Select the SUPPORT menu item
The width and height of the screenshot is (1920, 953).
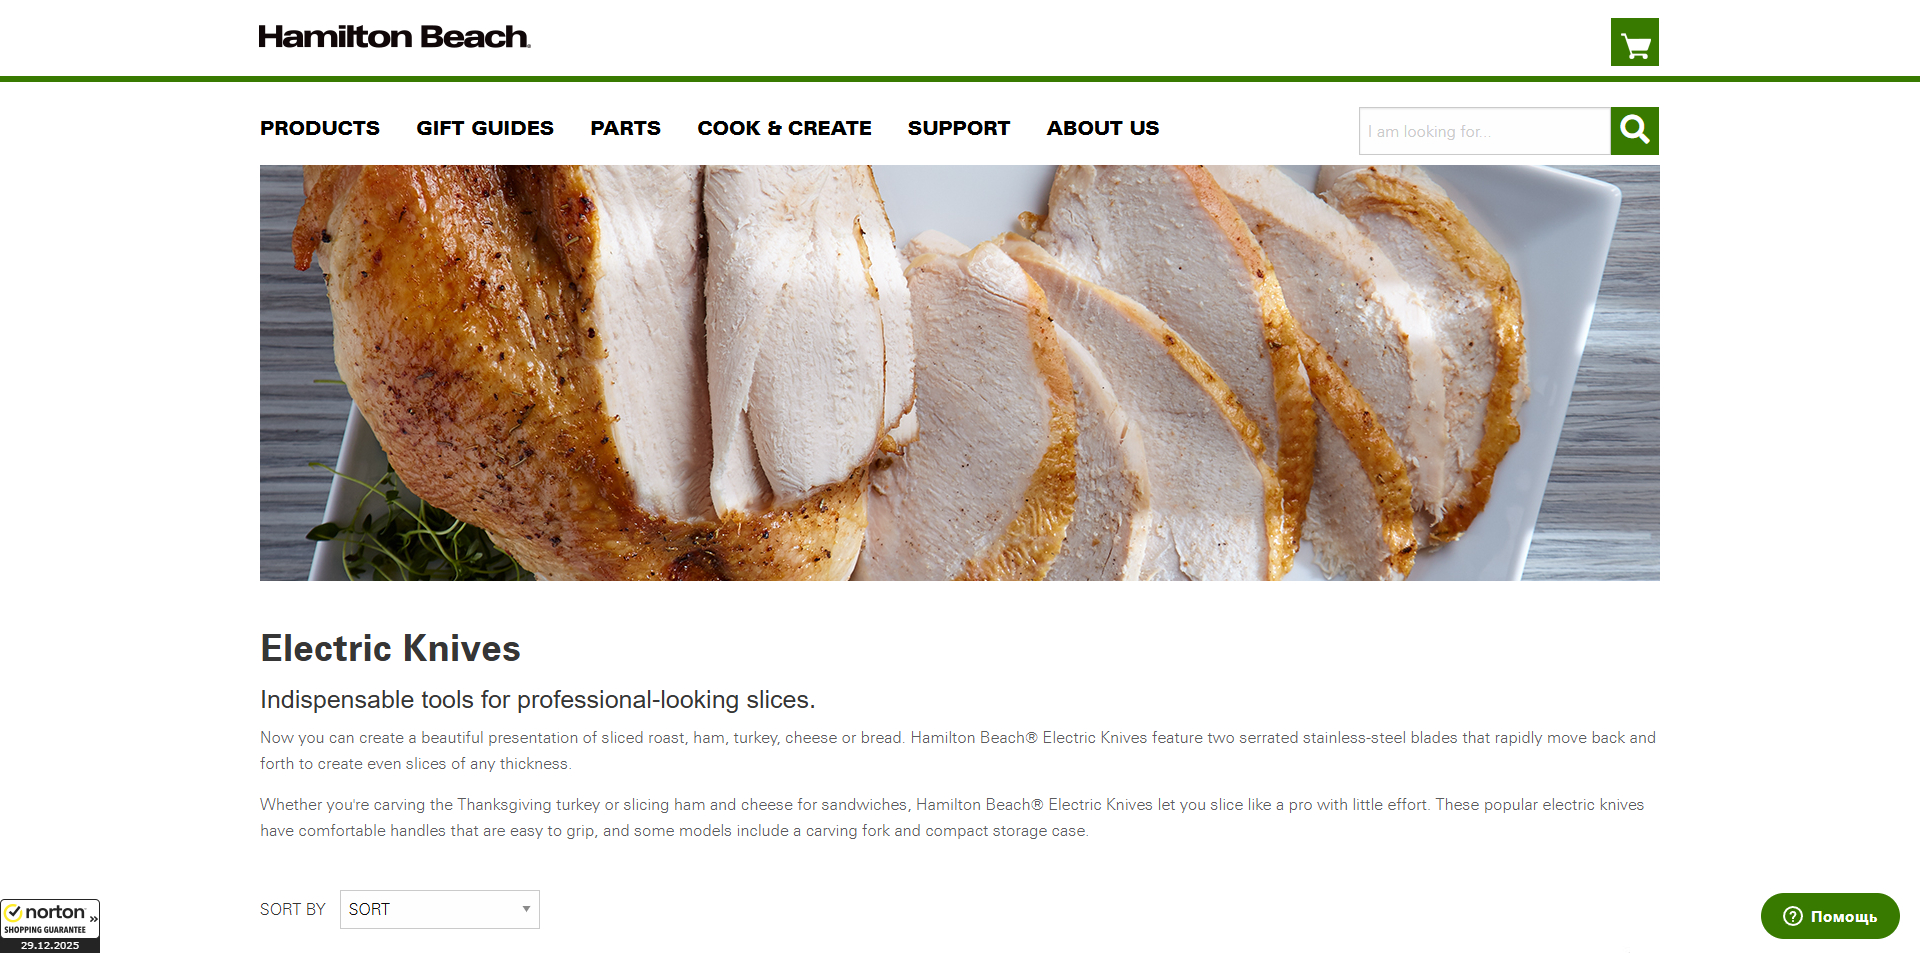959,128
